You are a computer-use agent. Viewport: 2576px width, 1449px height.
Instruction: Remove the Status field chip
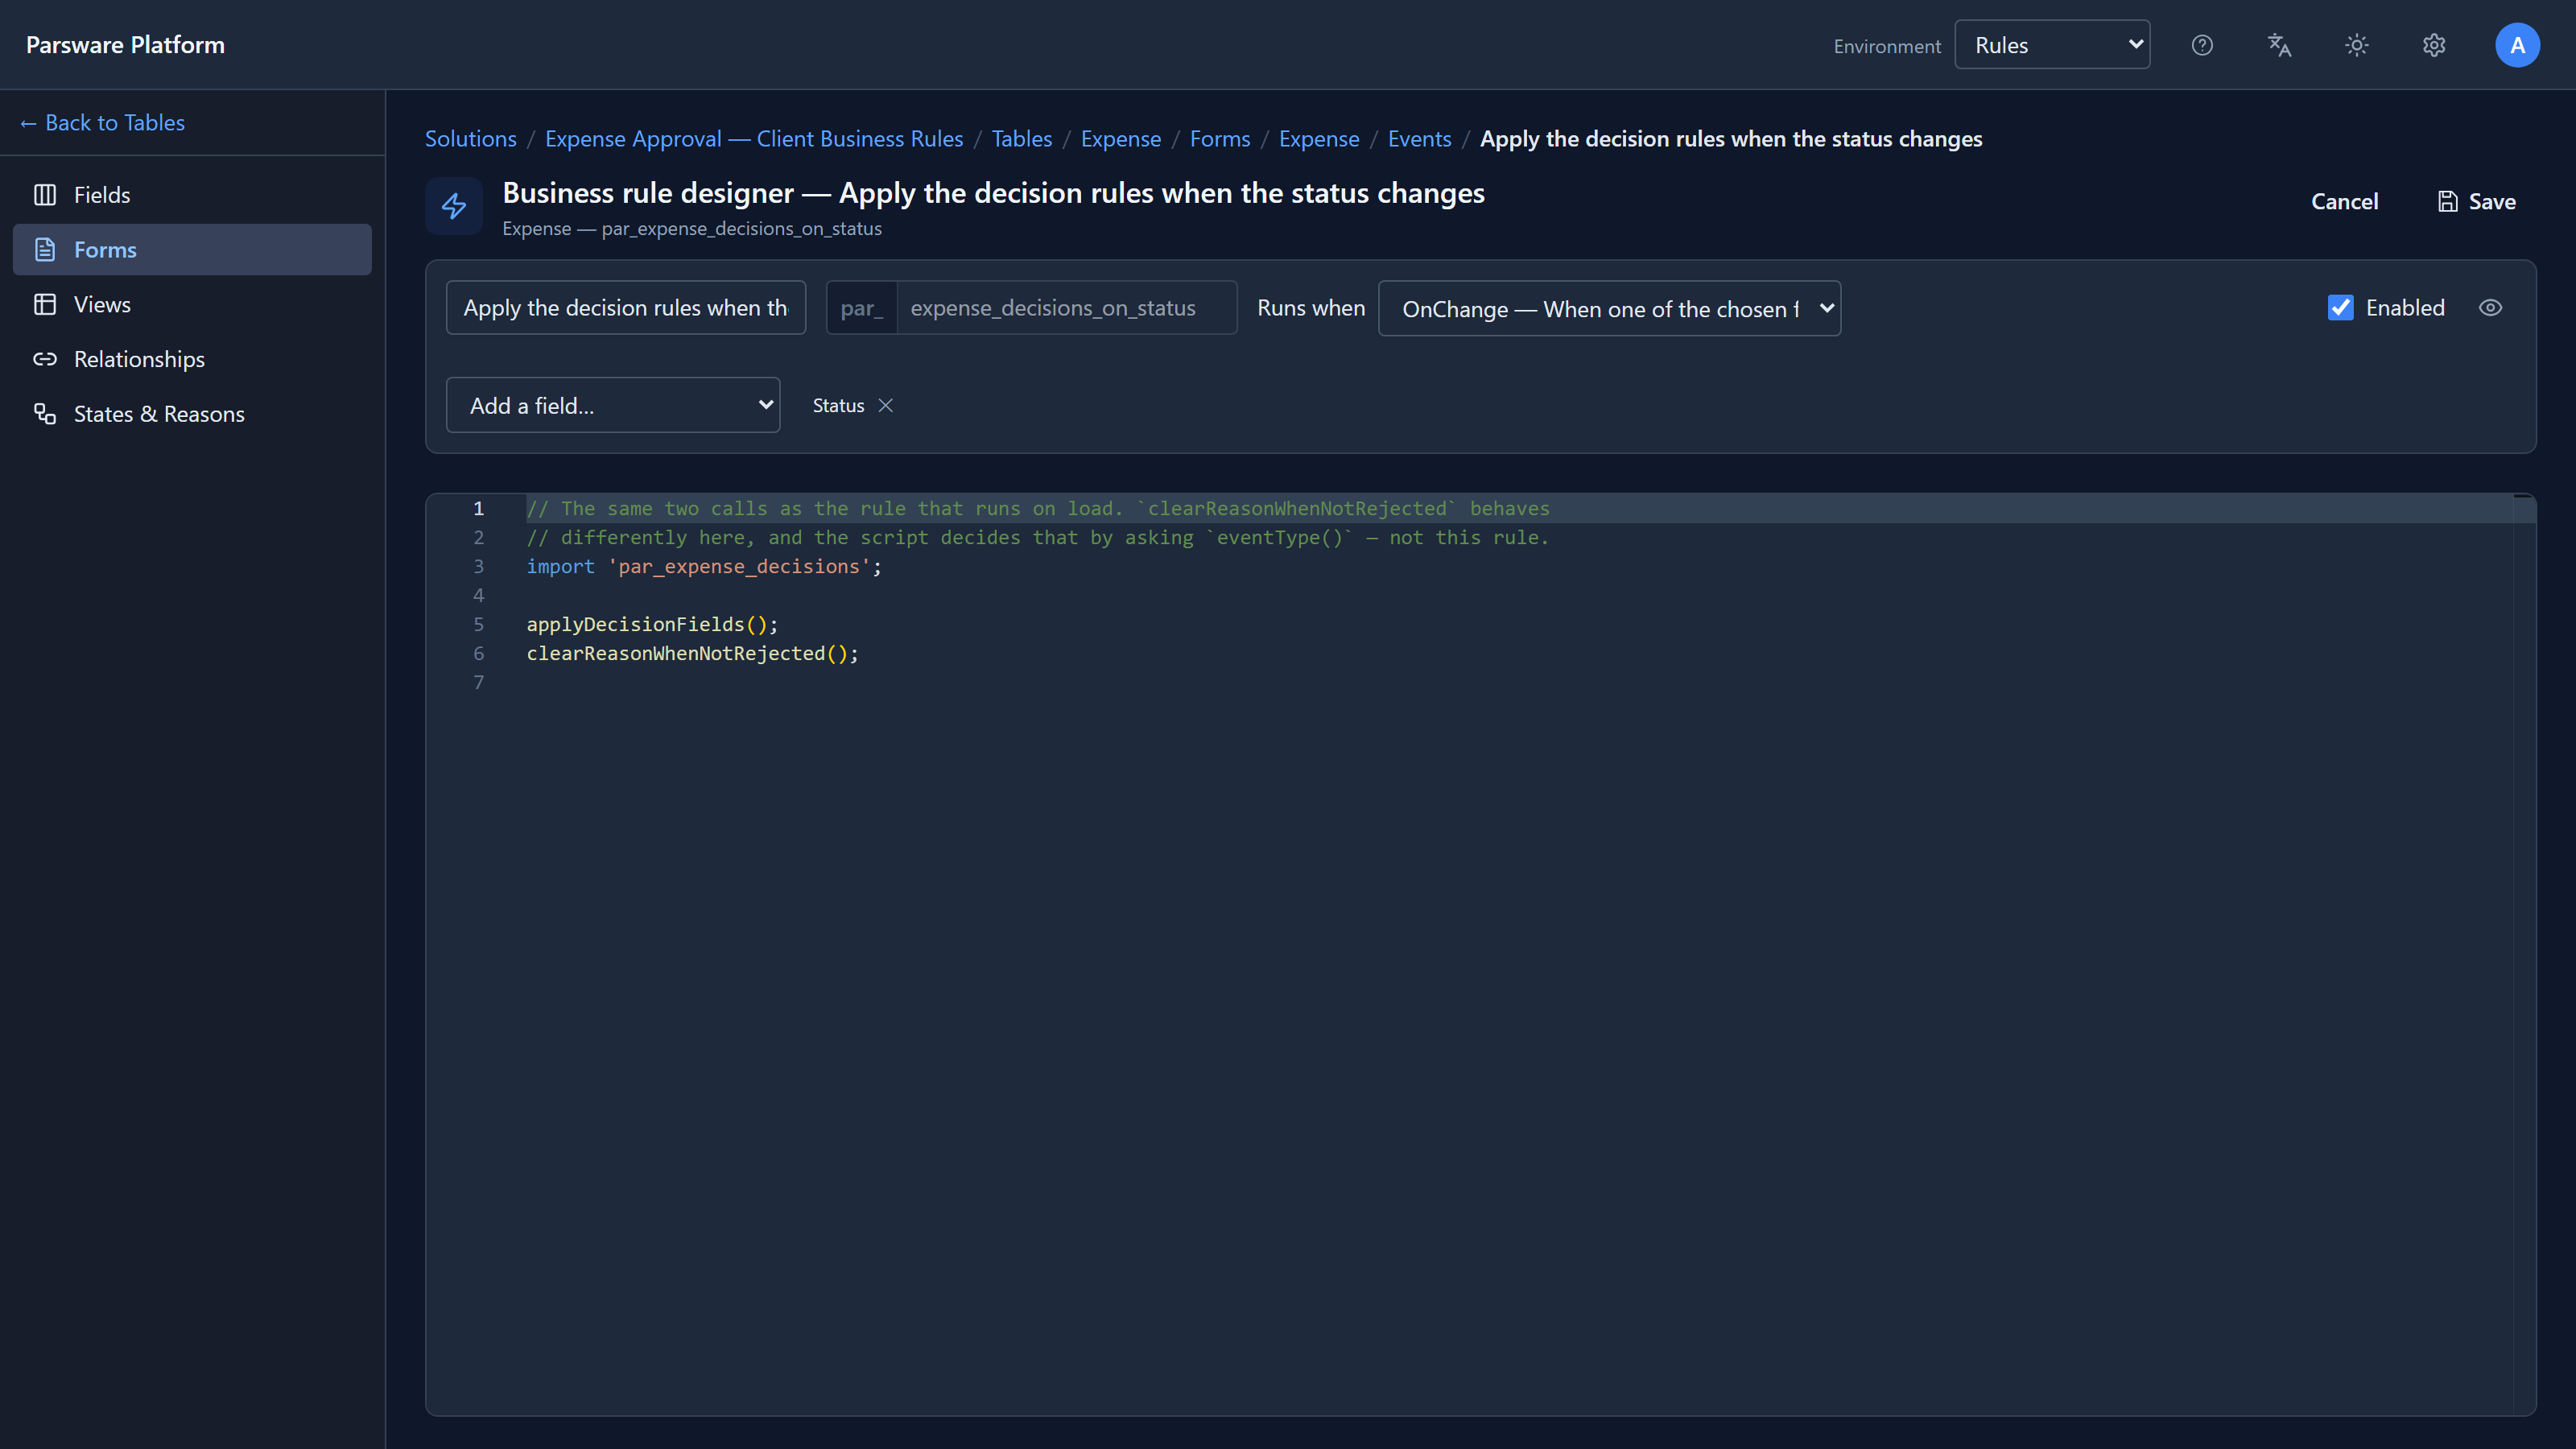click(x=885, y=405)
